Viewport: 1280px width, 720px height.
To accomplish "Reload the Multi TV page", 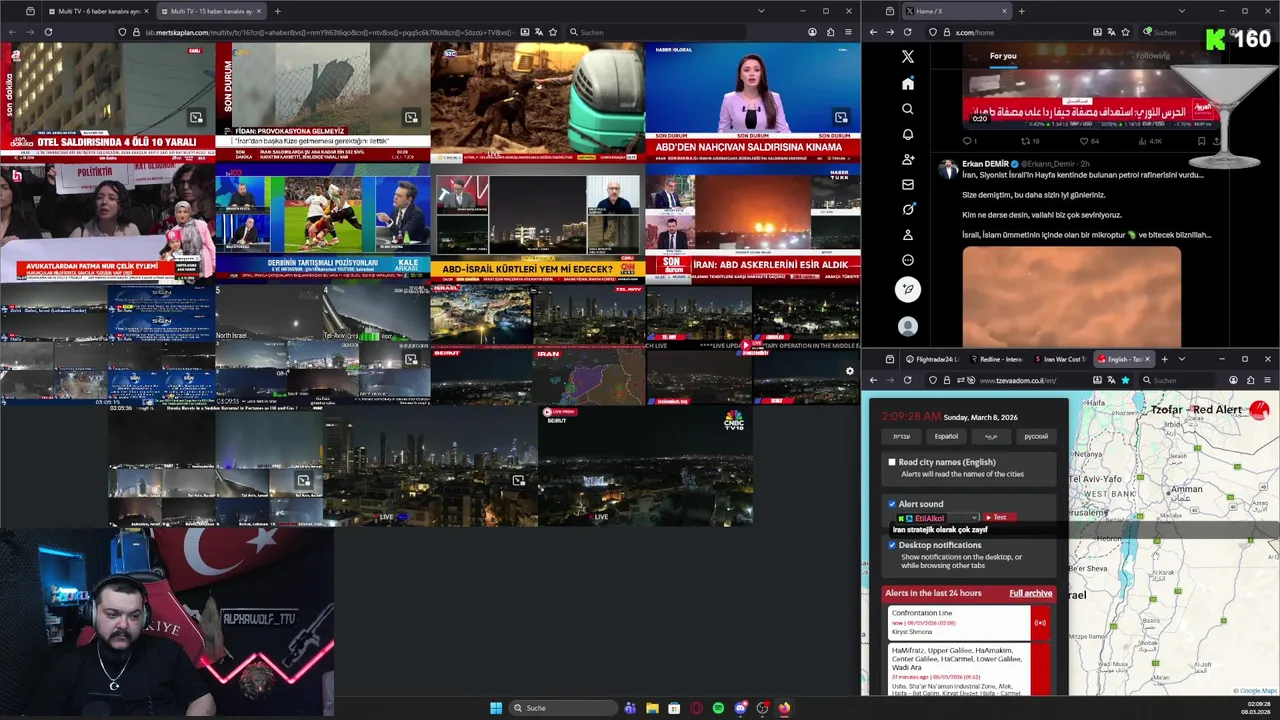I will pos(48,32).
